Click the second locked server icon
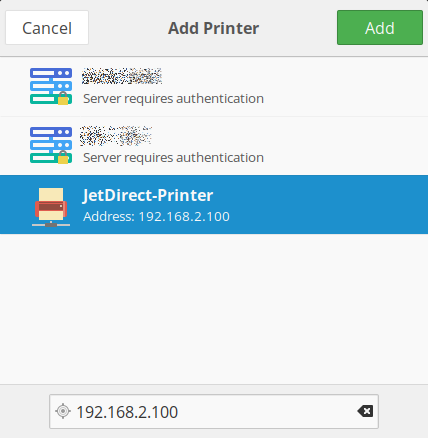428x438 pixels. [x=51, y=145]
